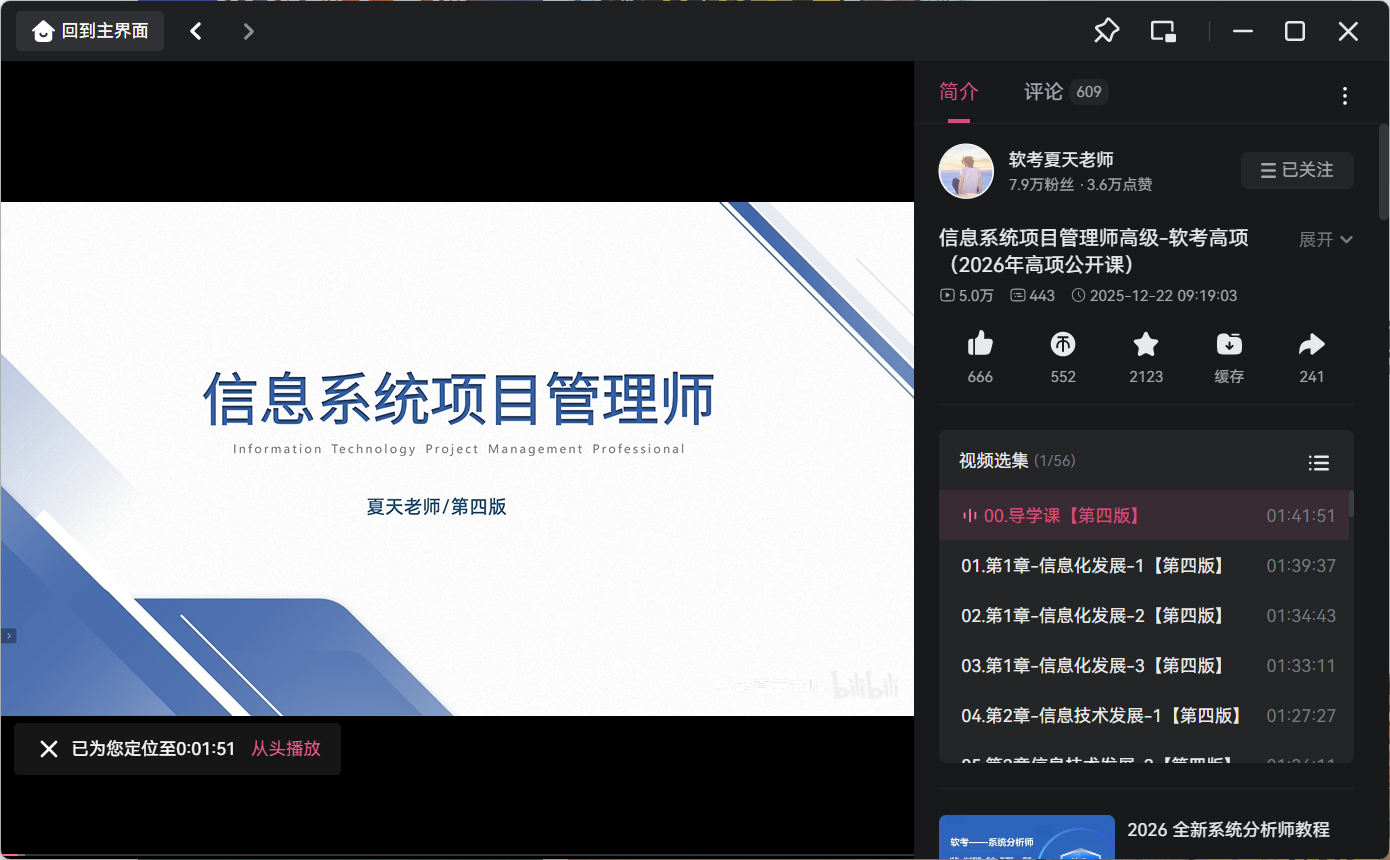The height and width of the screenshot is (860, 1390).
Task: Switch to mini-player mode icon
Action: tap(1163, 31)
